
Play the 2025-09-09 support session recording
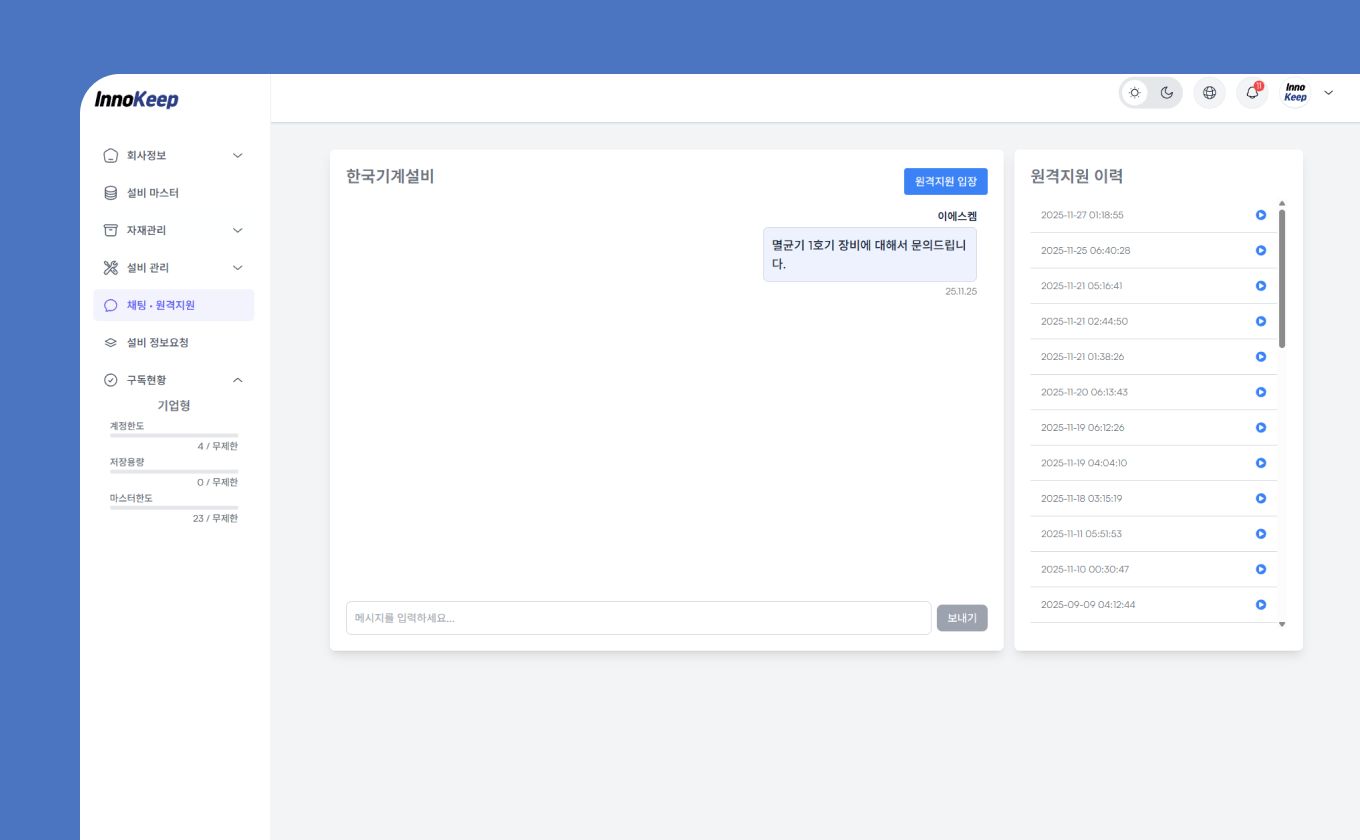coord(1260,604)
